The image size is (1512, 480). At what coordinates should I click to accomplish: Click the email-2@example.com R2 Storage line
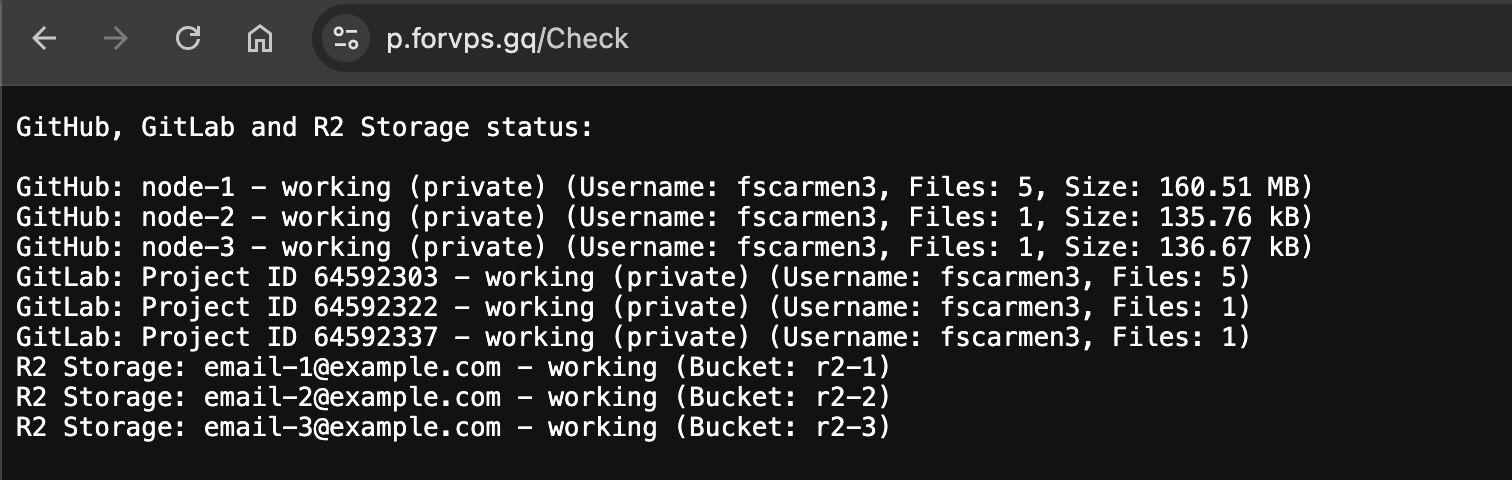452,397
